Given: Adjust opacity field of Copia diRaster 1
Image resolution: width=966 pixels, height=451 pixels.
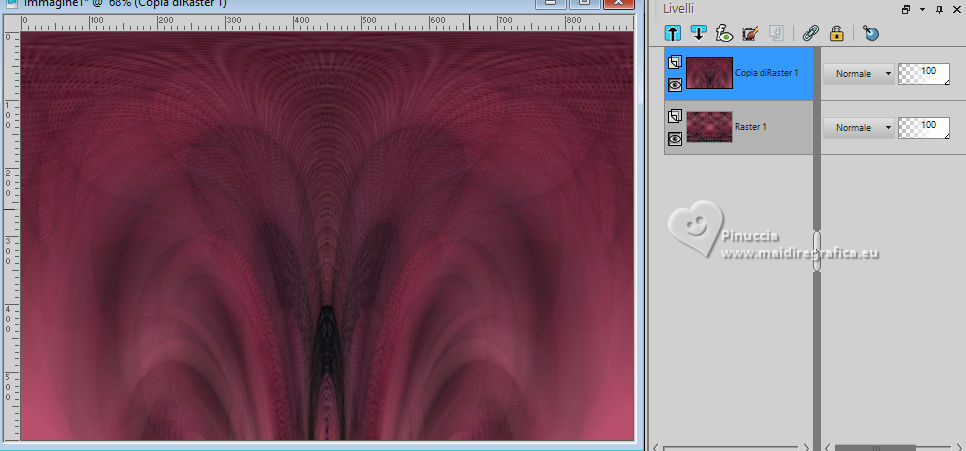Looking at the screenshot, I should tap(923, 73).
